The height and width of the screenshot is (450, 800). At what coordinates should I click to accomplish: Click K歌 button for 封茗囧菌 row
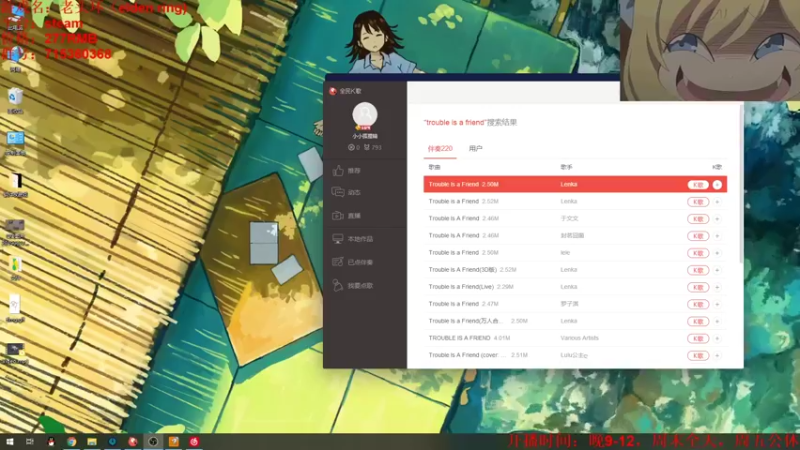coord(698,236)
